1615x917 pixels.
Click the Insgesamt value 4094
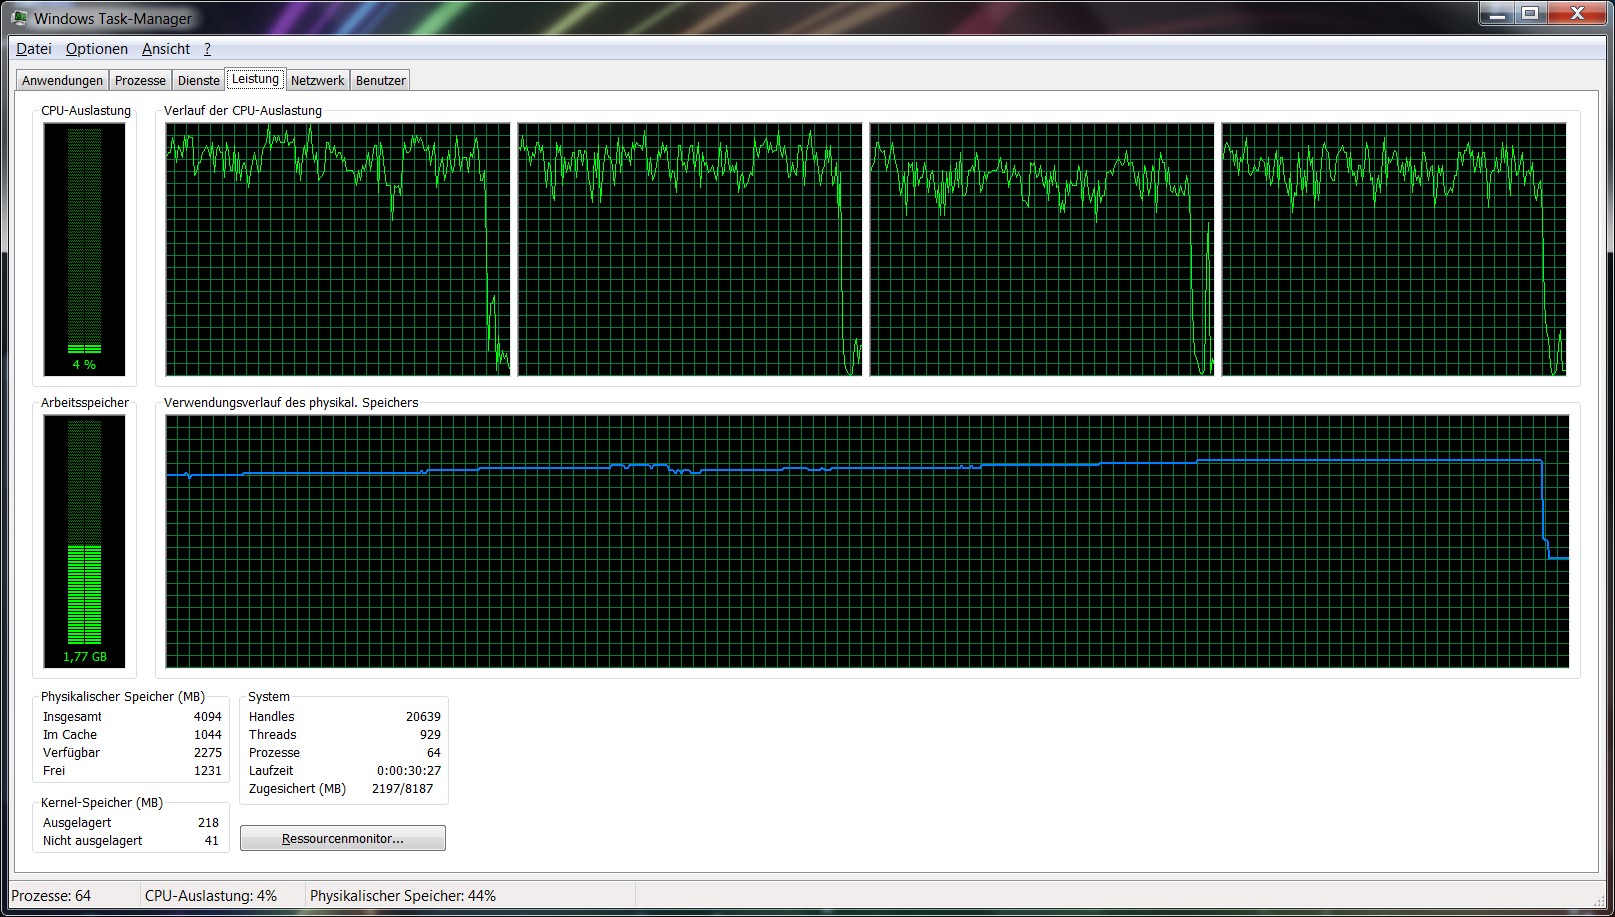208,717
